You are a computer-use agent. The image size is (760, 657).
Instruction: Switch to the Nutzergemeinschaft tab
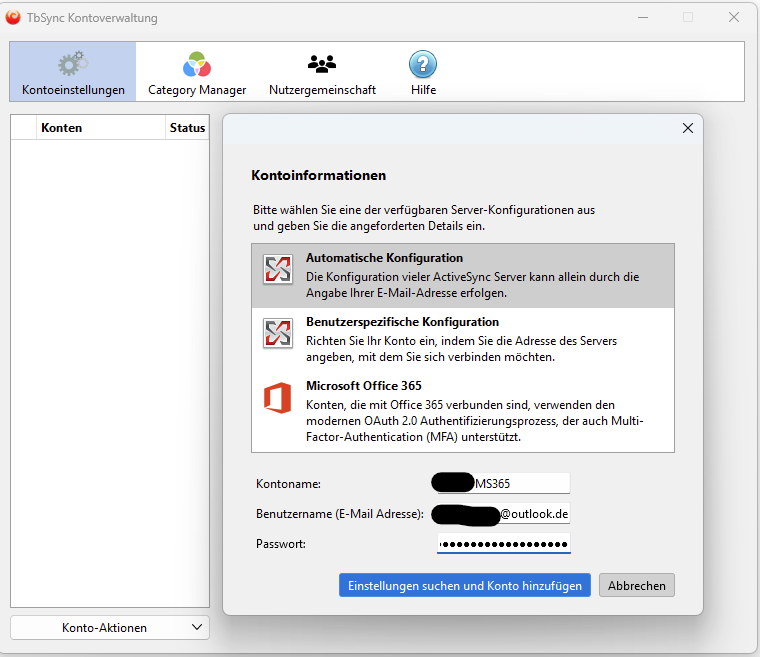pyautogui.click(x=322, y=72)
